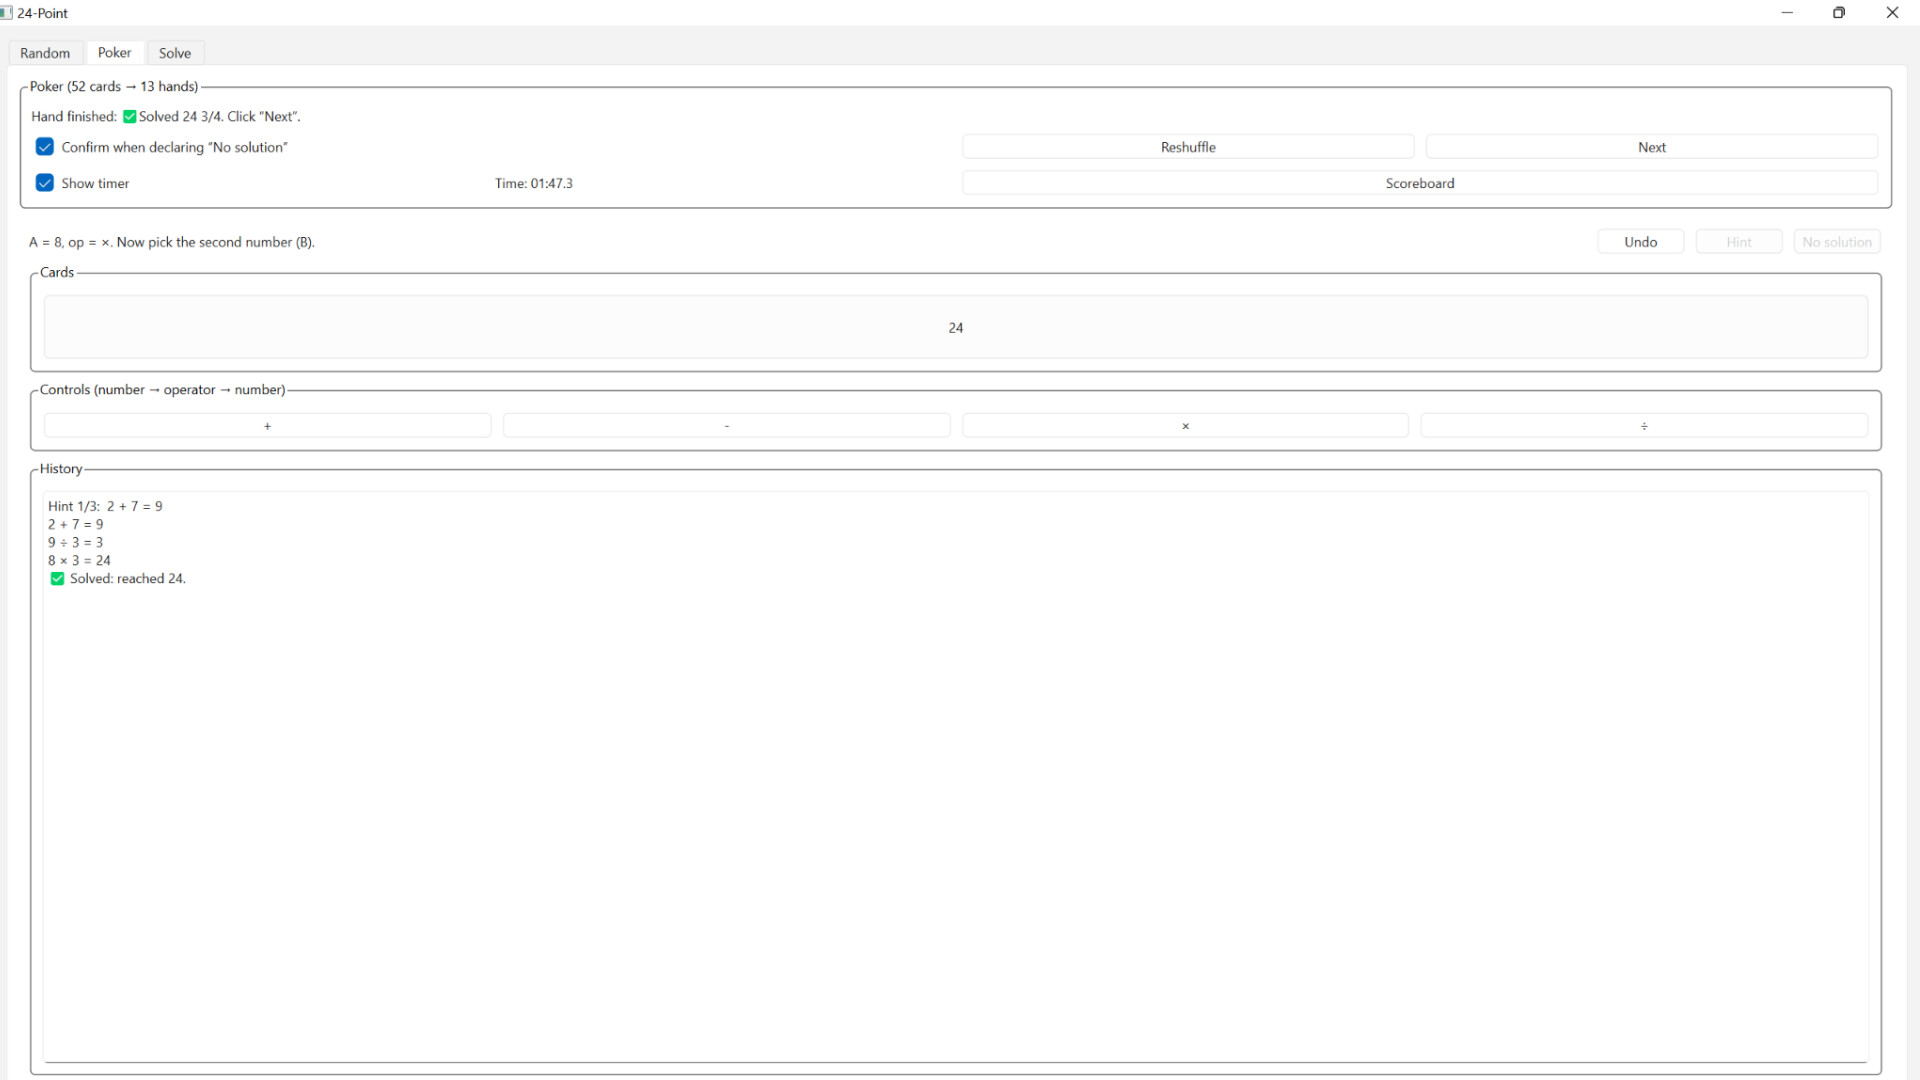
Task: Toggle the Show timer checkbox
Action: click(45, 183)
